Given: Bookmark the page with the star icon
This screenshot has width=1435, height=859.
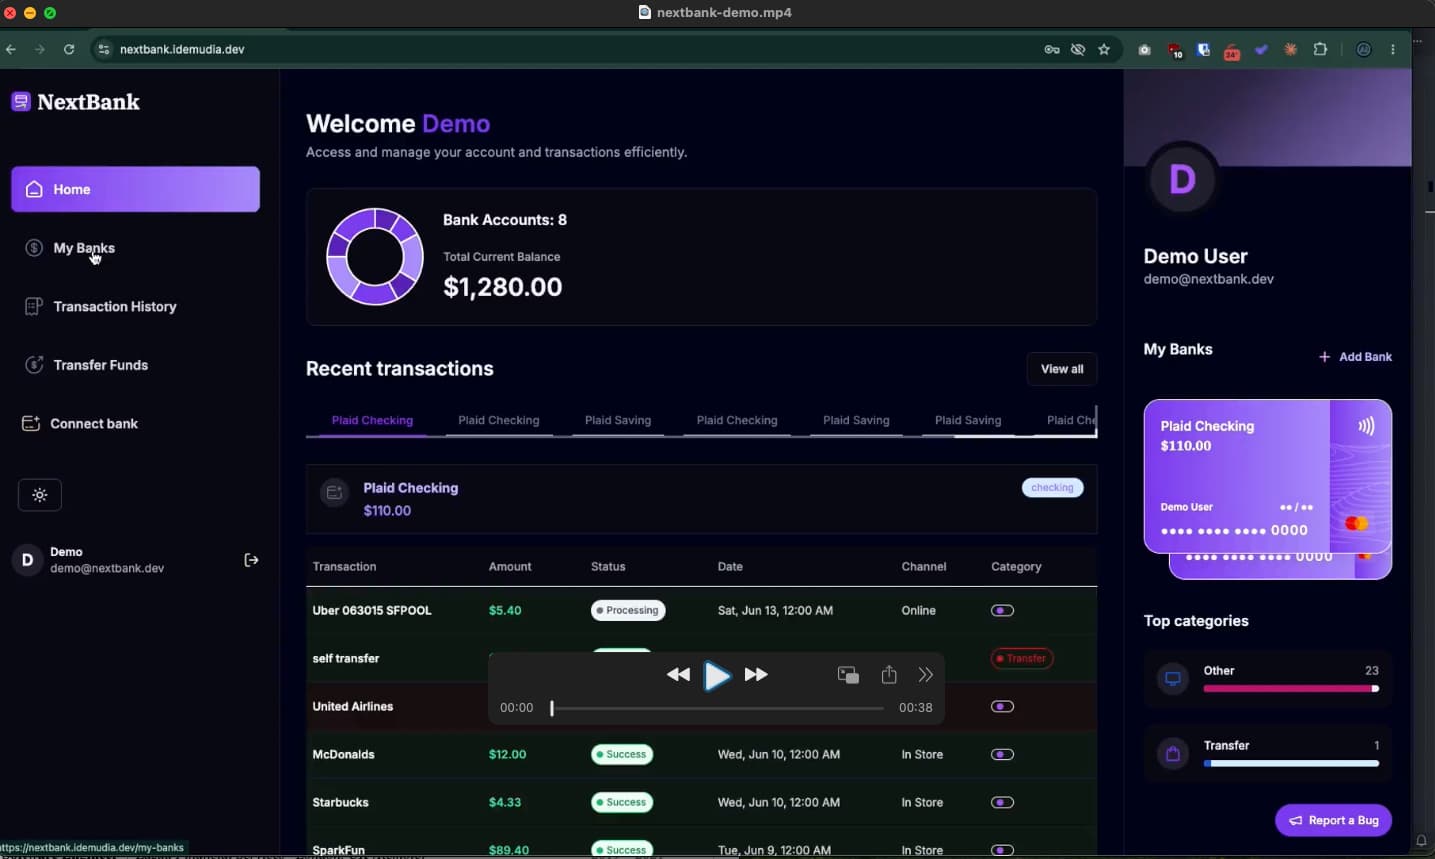Looking at the screenshot, I should click(1104, 49).
